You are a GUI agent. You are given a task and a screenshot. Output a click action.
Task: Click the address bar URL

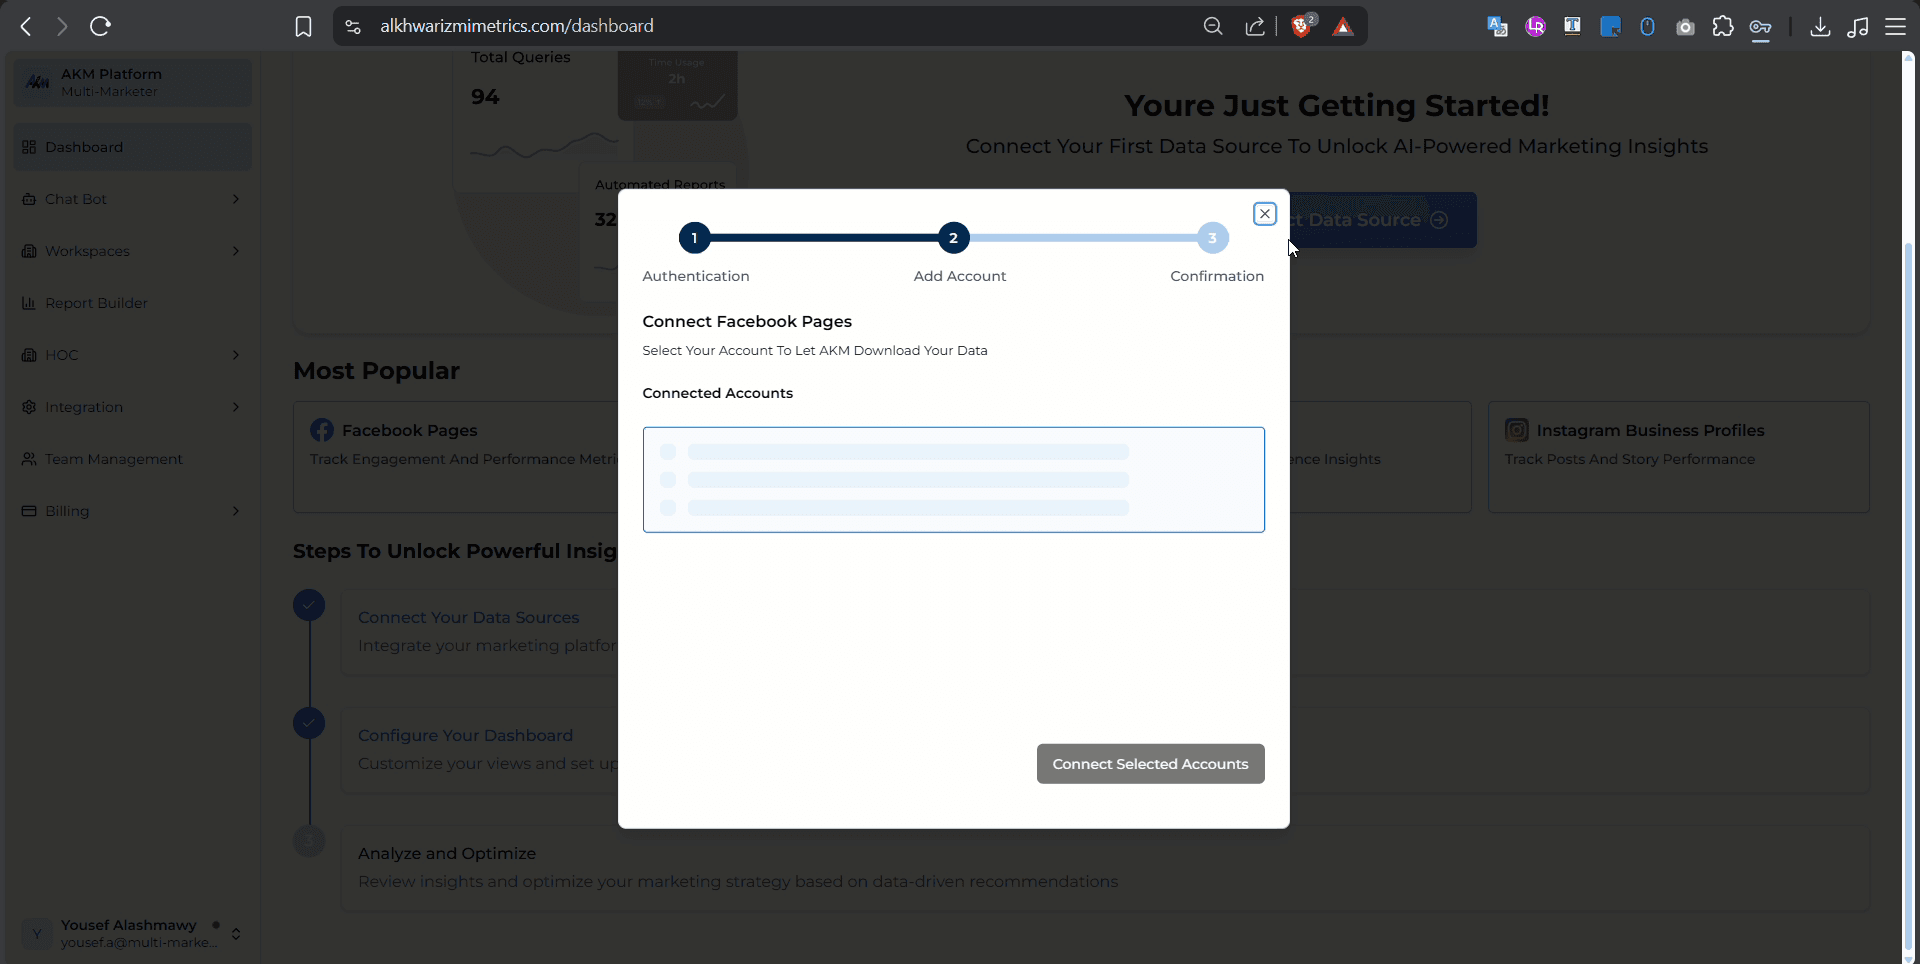[x=517, y=26]
